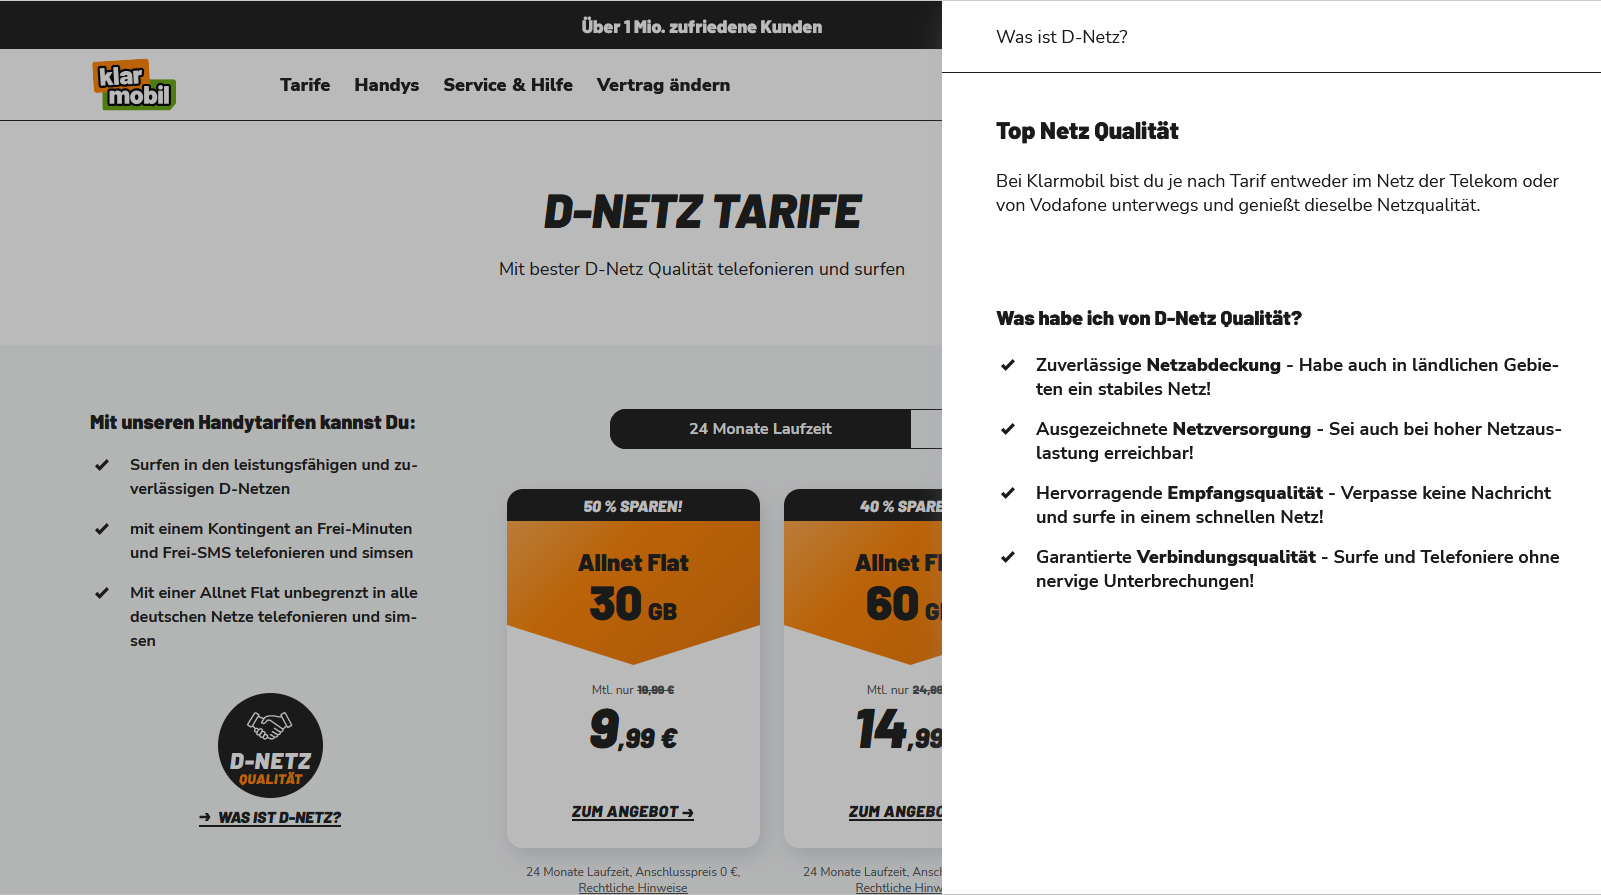Open Rechtliche Hinweise under the 30 GB tariff
The height and width of the screenshot is (895, 1601).
[633, 888]
